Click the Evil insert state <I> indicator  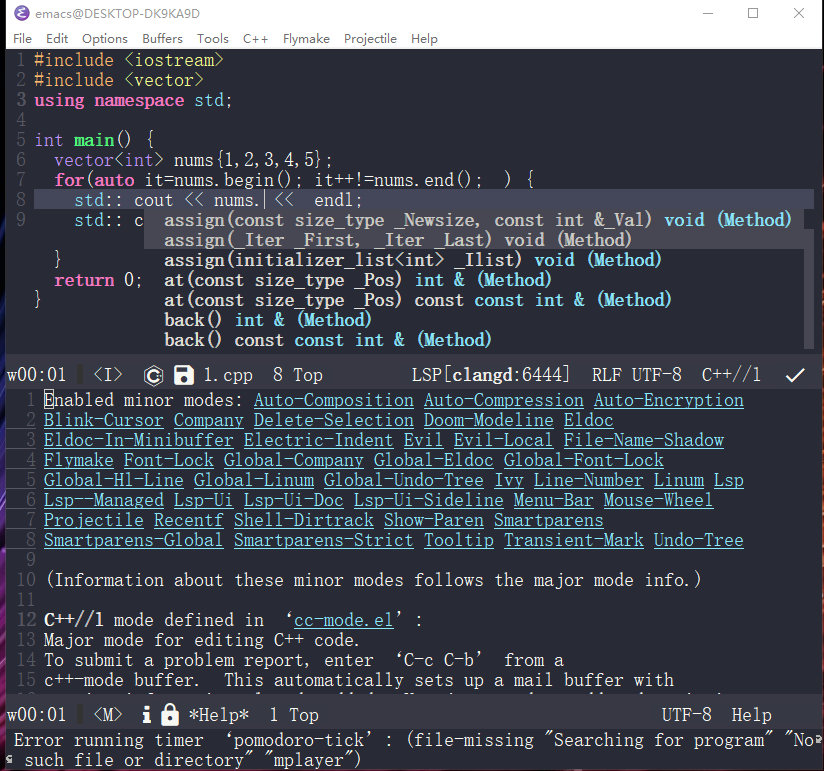(x=108, y=375)
